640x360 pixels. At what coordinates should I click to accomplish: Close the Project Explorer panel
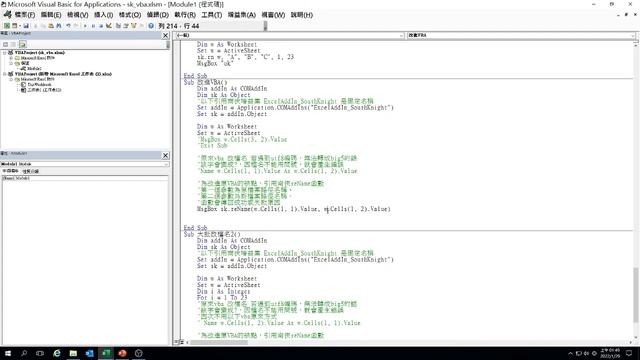pyautogui.click(x=165, y=36)
